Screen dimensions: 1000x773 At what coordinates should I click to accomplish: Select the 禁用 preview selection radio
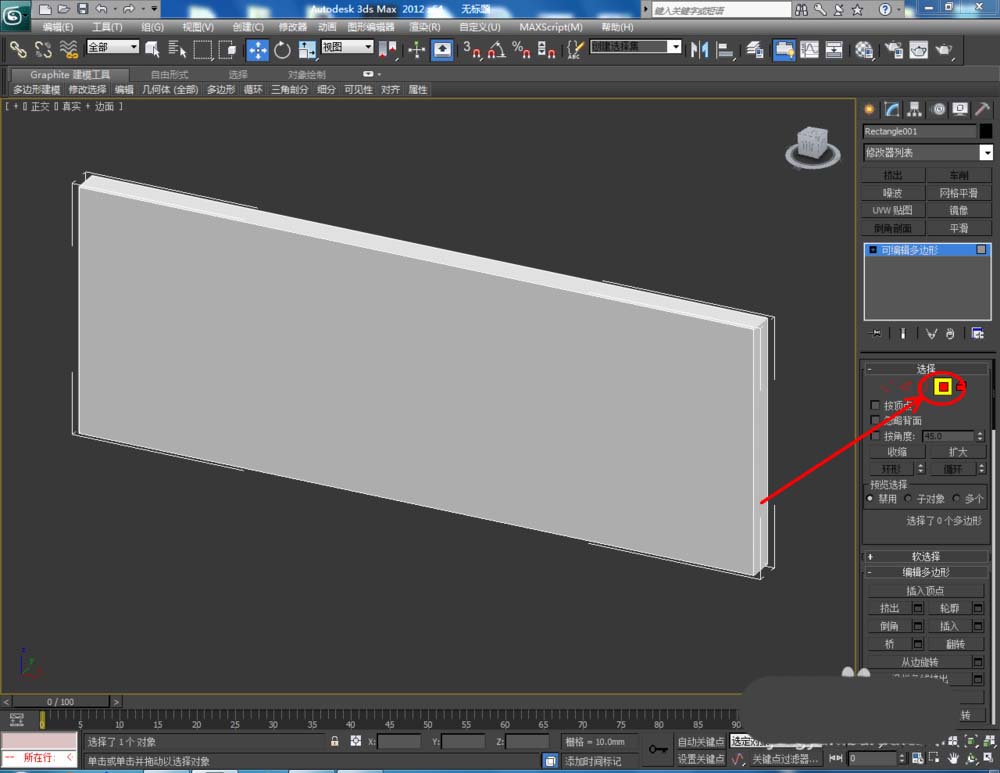[870, 498]
